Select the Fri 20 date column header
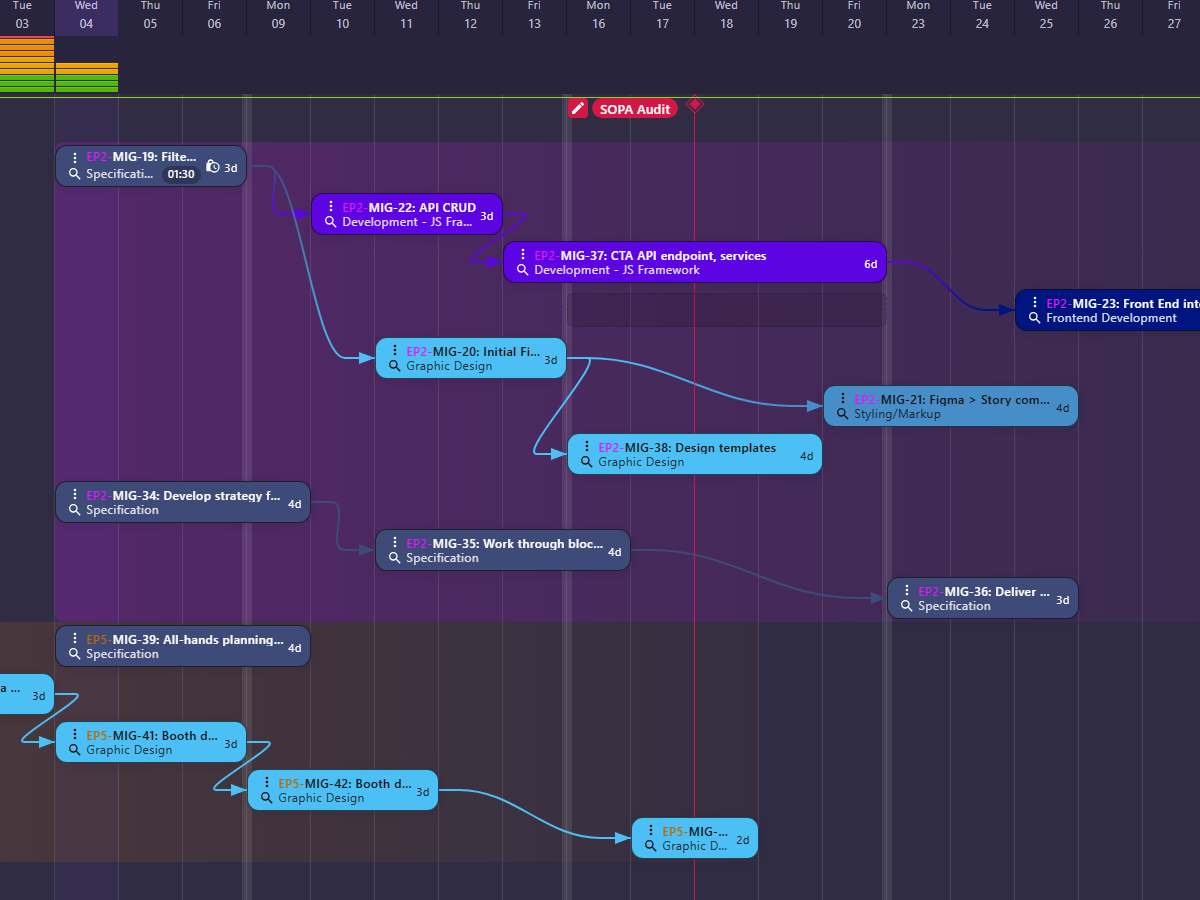Viewport: 1200px width, 900px height. pyautogui.click(x=854, y=17)
